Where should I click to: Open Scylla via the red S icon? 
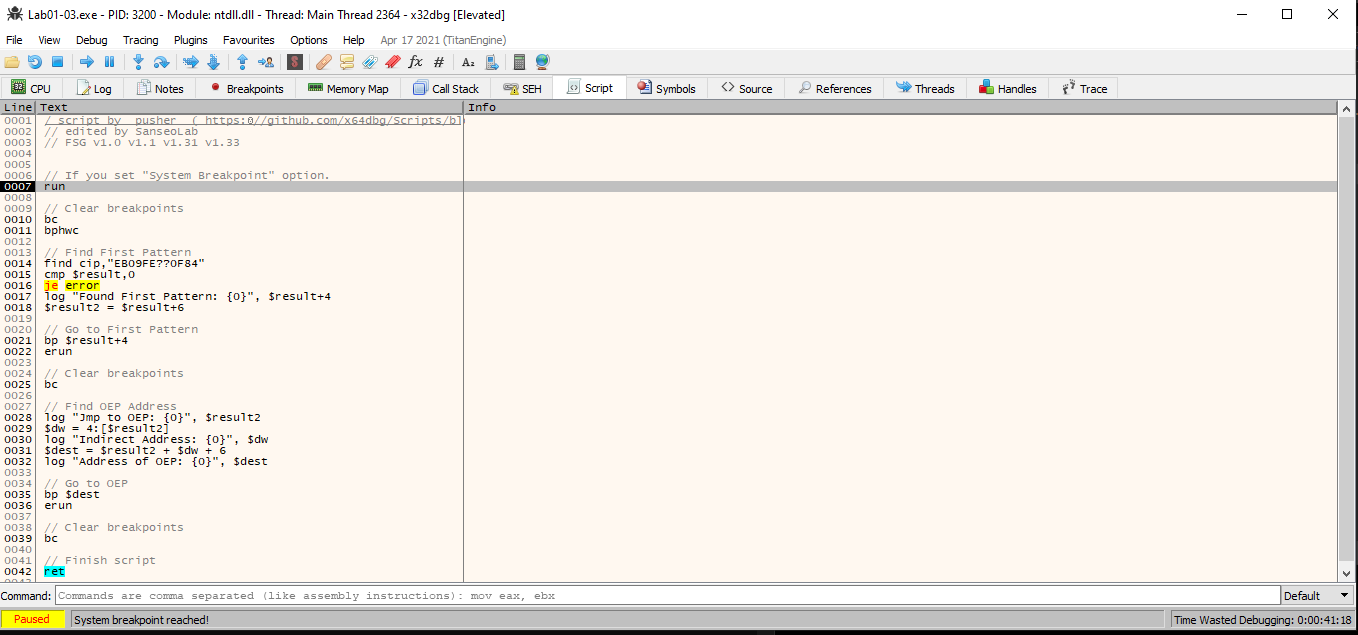tap(294, 62)
